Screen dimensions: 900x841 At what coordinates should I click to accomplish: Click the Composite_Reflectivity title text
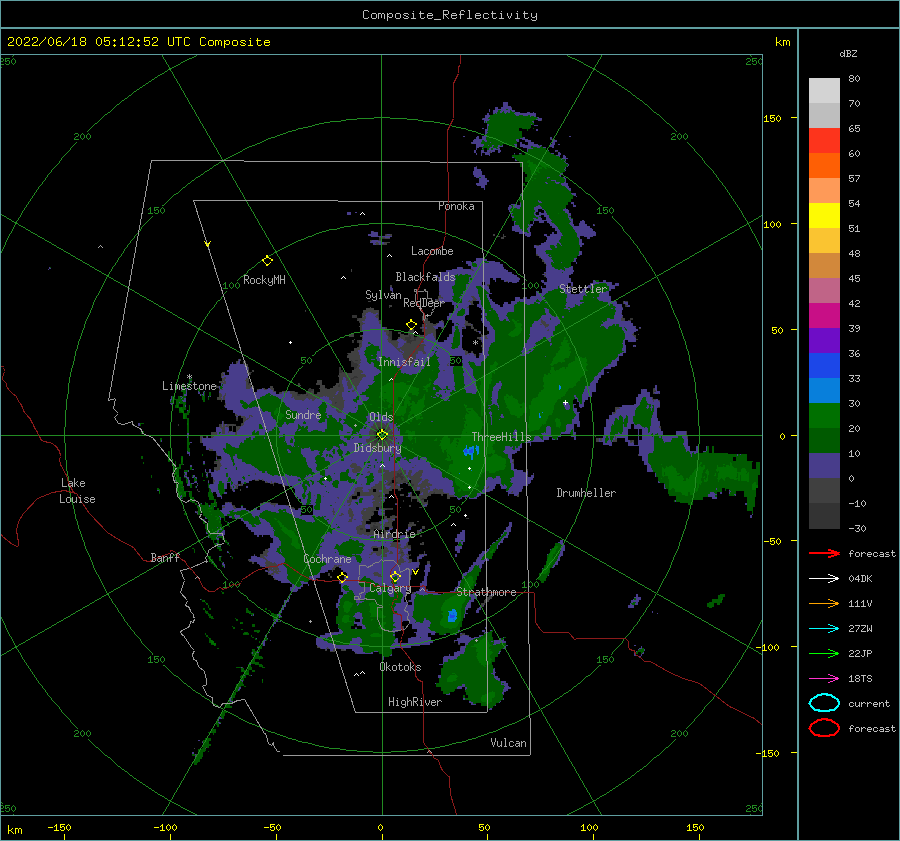click(450, 15)
